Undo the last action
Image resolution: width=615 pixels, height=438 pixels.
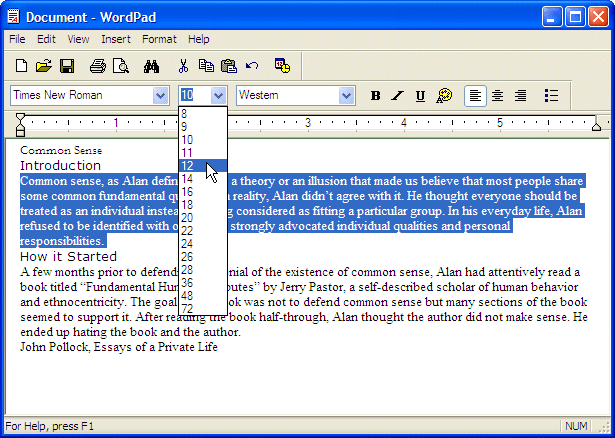252,65
